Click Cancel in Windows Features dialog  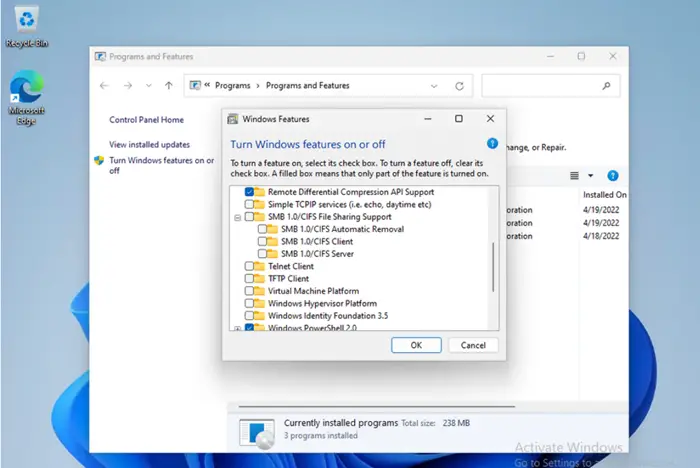click(473, 345)
